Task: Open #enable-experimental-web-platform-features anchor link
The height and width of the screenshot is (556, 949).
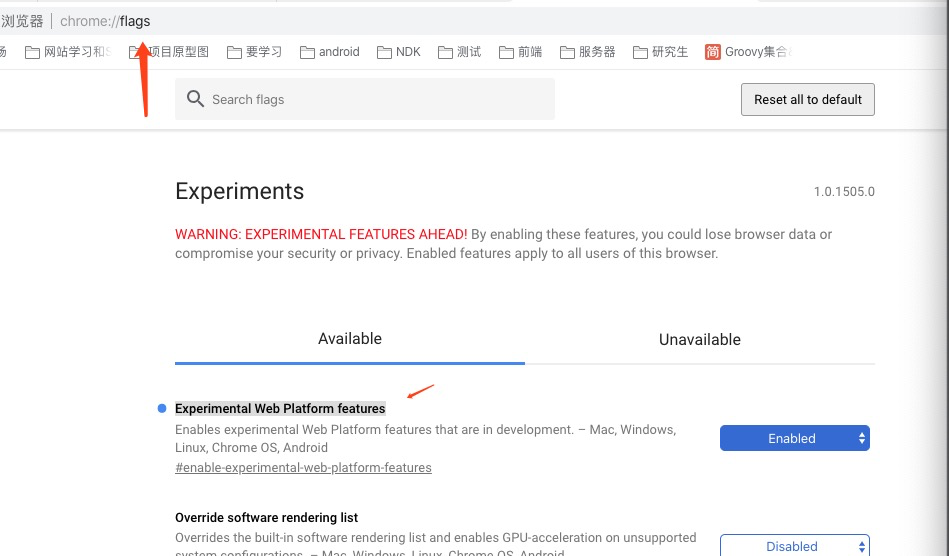Action: pyautogui.click(x=303, y=467)
